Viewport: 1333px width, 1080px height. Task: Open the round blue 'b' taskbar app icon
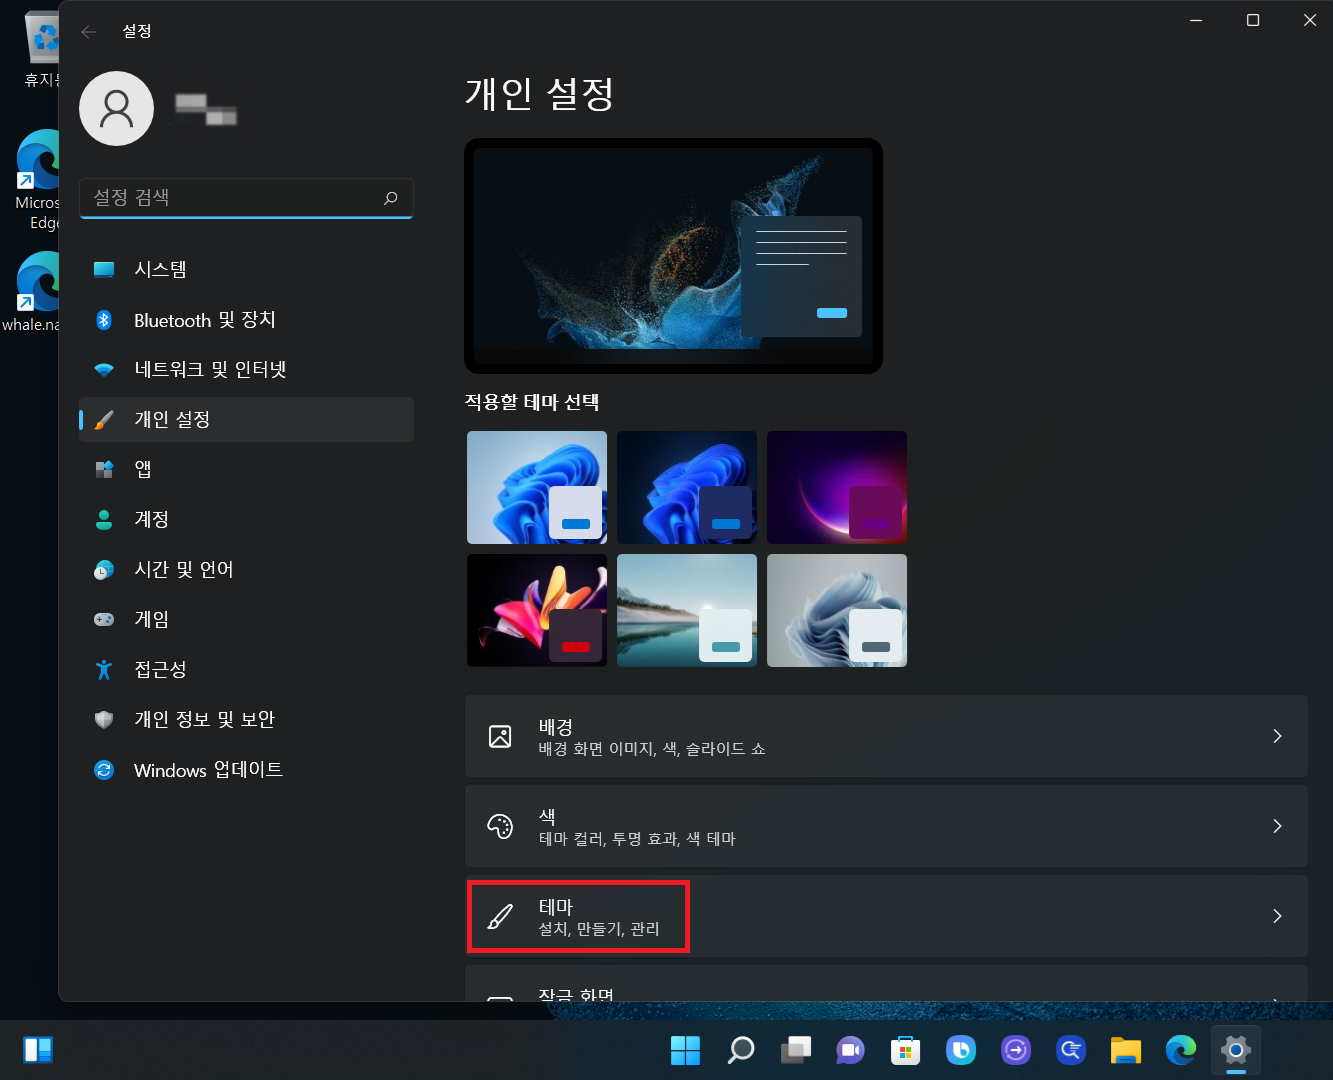point(961,1050)
